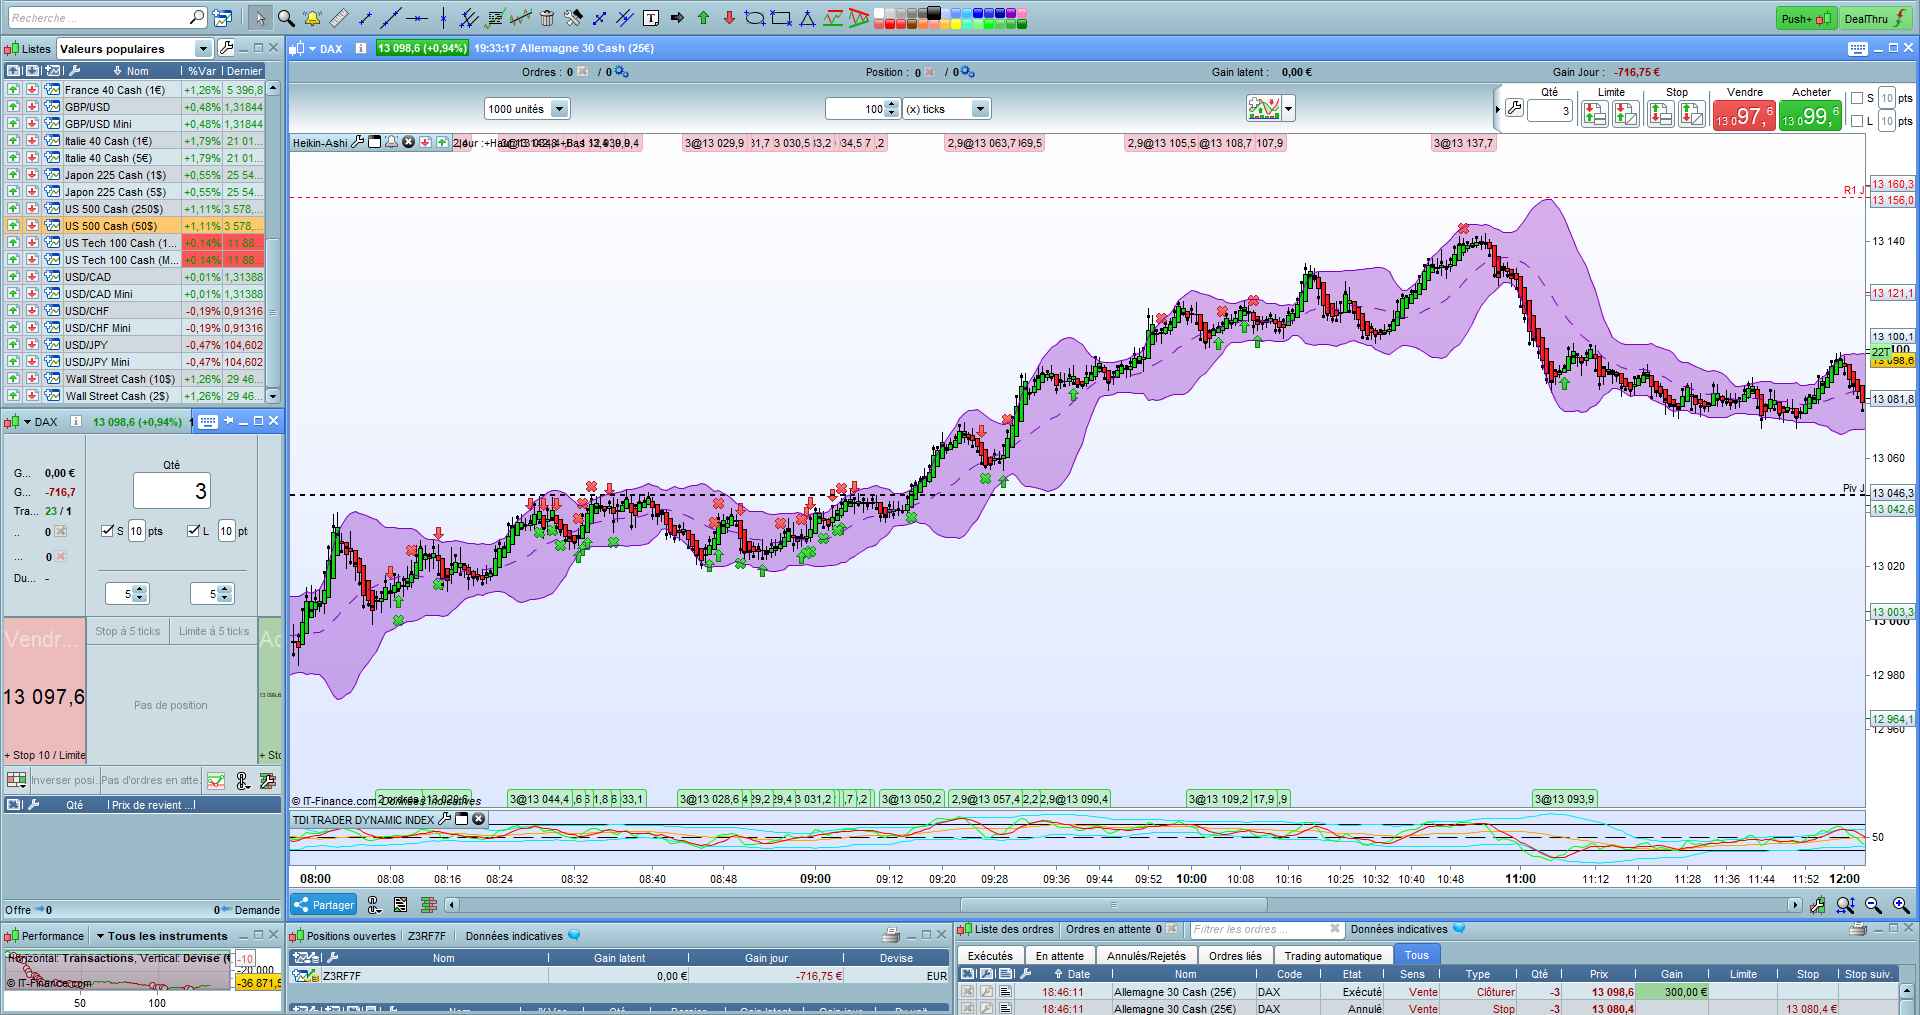Pick the yellow color swatch
1920x1015 pixels.
[x=957, y=25]
